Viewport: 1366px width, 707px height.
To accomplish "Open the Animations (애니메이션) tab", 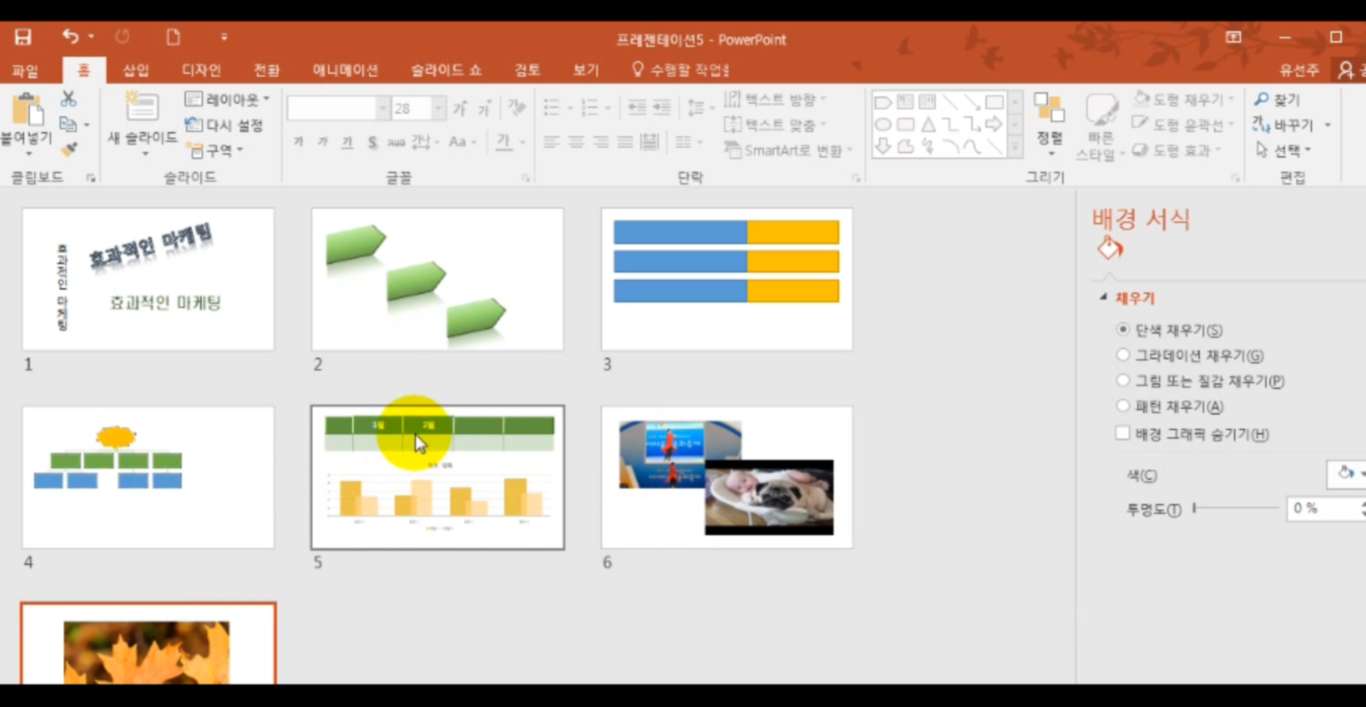I will click(345, 70).
